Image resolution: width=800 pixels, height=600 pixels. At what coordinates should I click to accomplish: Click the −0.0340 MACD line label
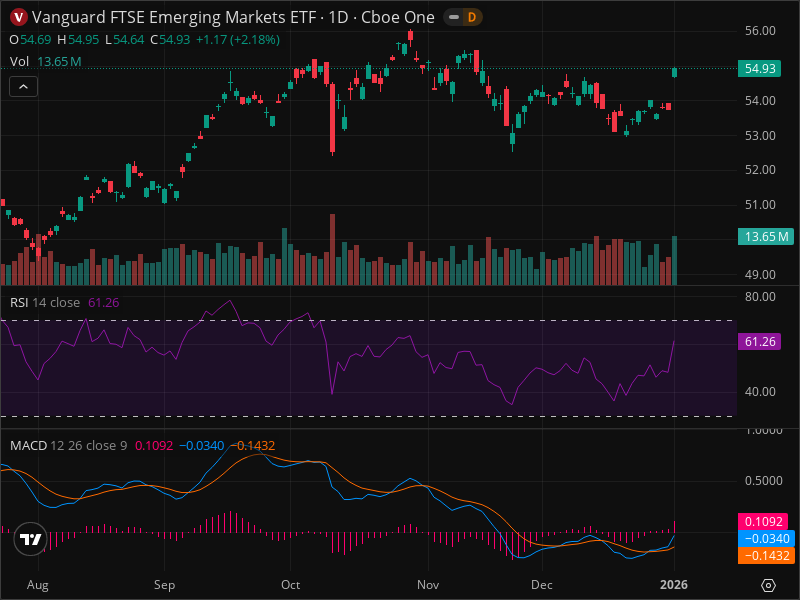click(x=765, y=538)
